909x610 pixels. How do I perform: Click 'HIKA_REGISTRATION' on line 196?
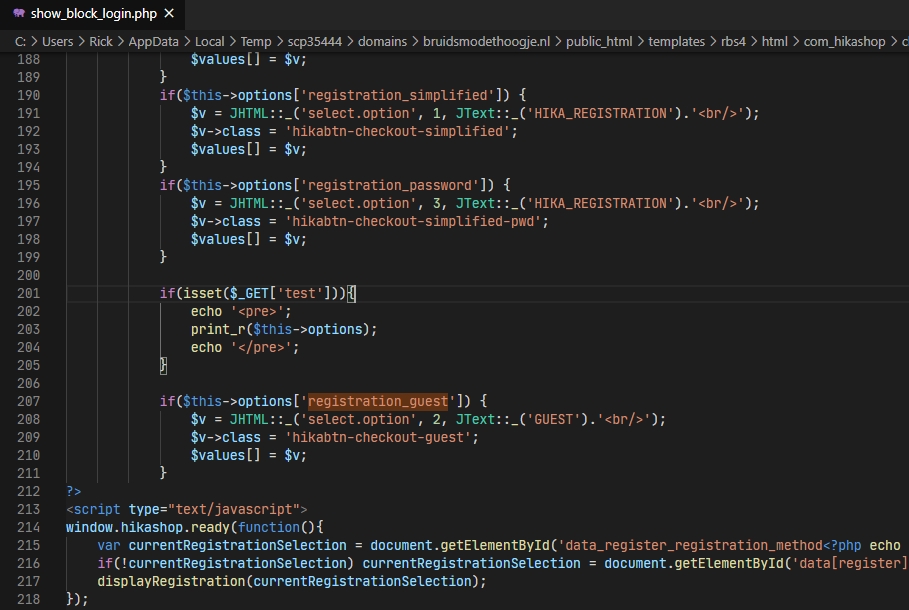tap(600, 204)
